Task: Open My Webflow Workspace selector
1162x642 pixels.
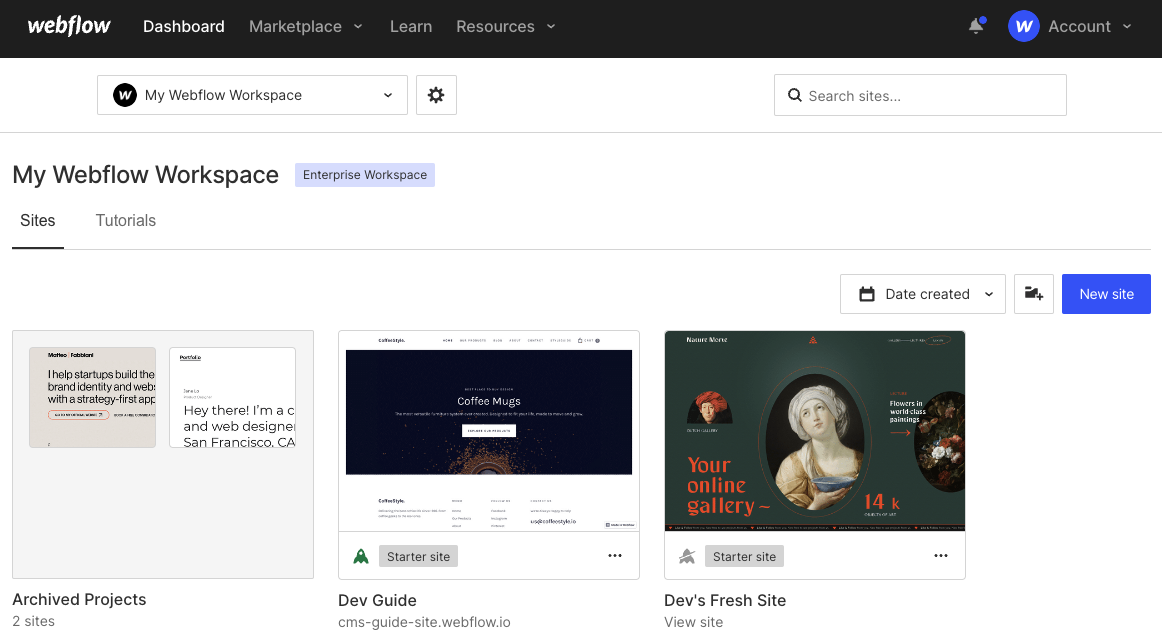Action: click(252, 95)
